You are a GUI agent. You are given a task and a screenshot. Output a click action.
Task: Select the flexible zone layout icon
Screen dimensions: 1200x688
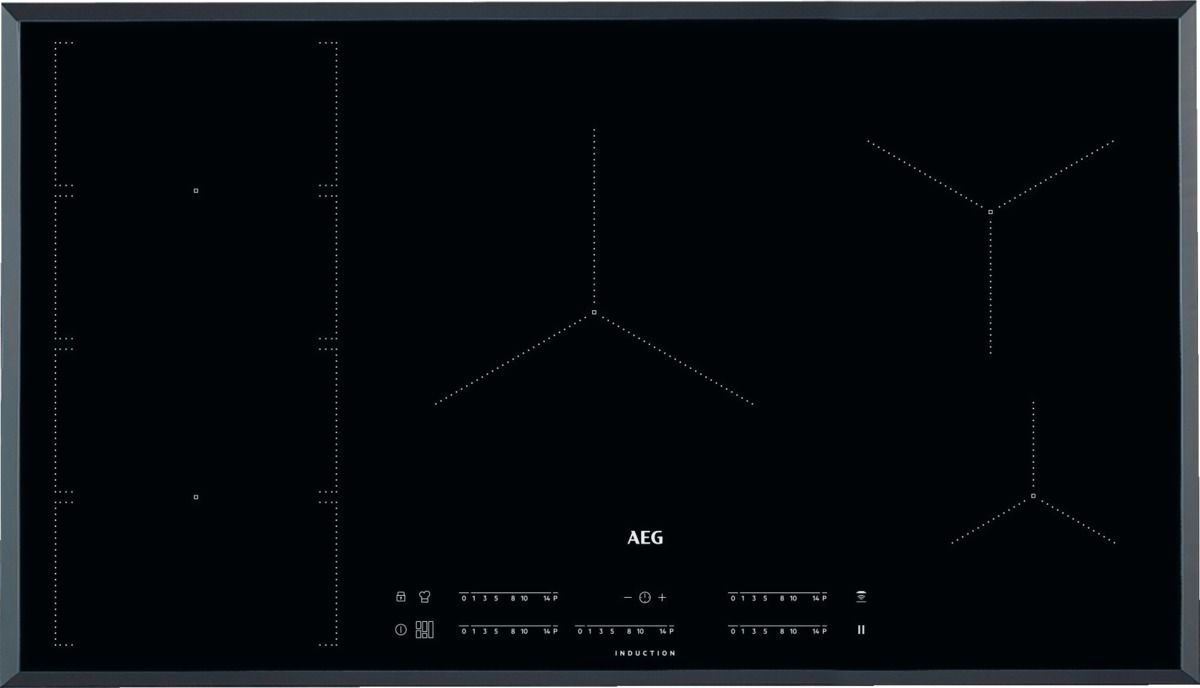coord(427,629)
